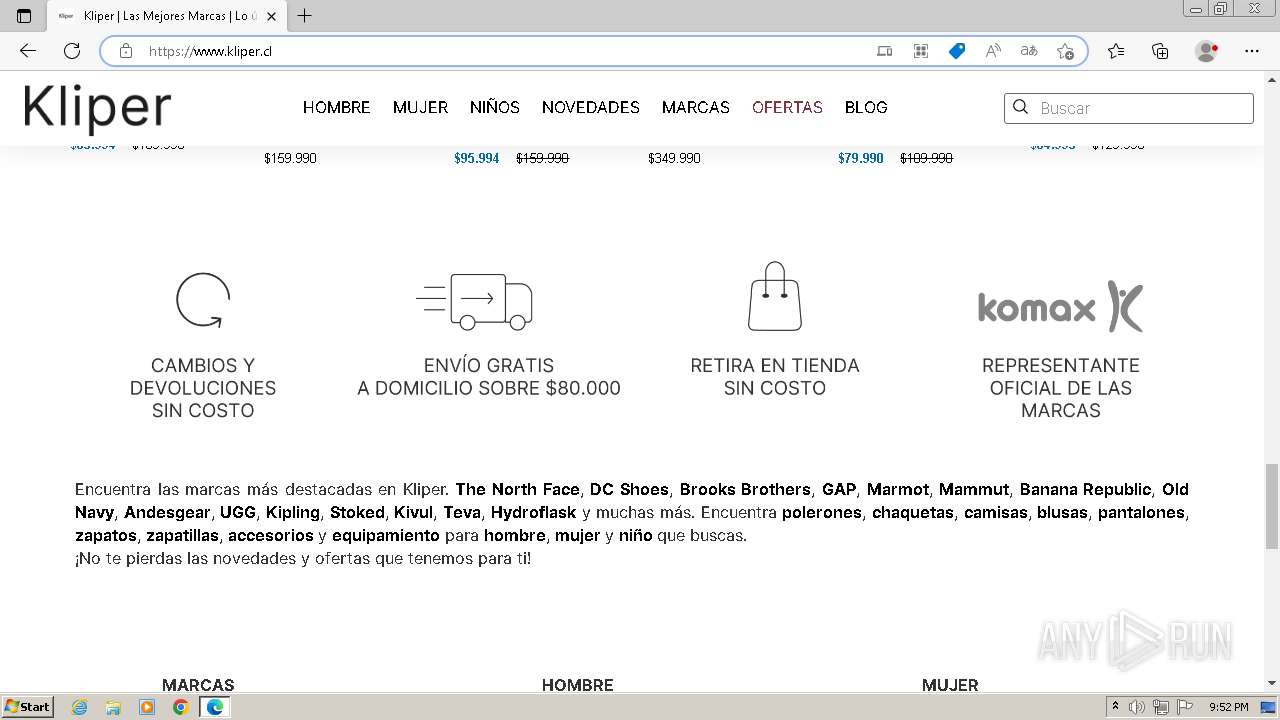Open The North Face link
1280x720 pixels.
point(518,489)
